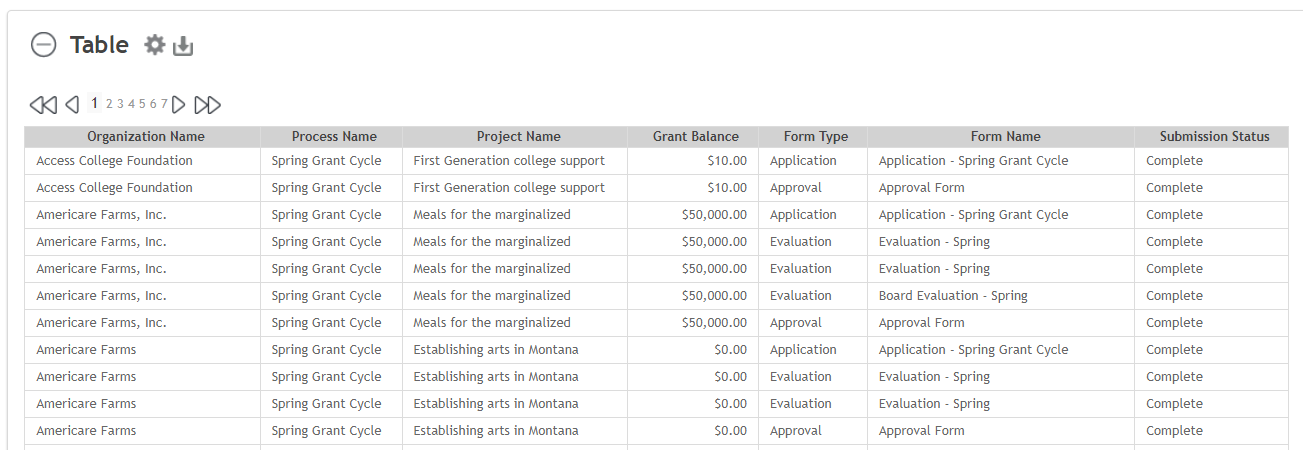Click $10.00 balance in Access College Application row
Viewport: 1303px width, 450px height.
726,161
